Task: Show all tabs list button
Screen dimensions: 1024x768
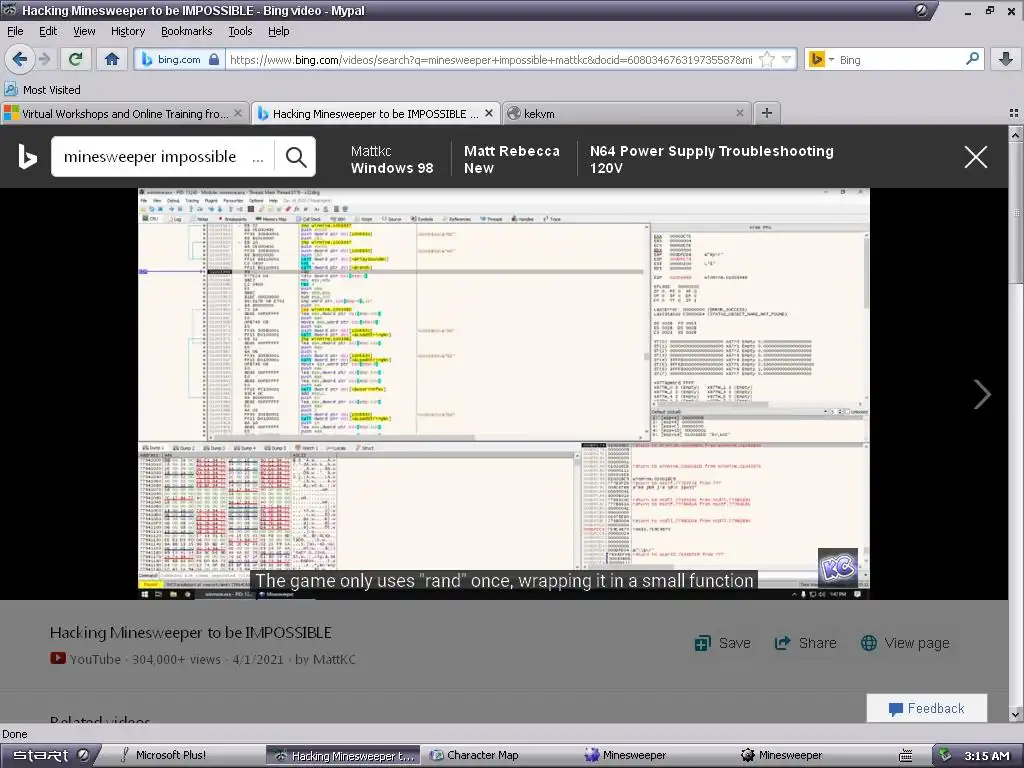Action: click(x=1014, y=113)
